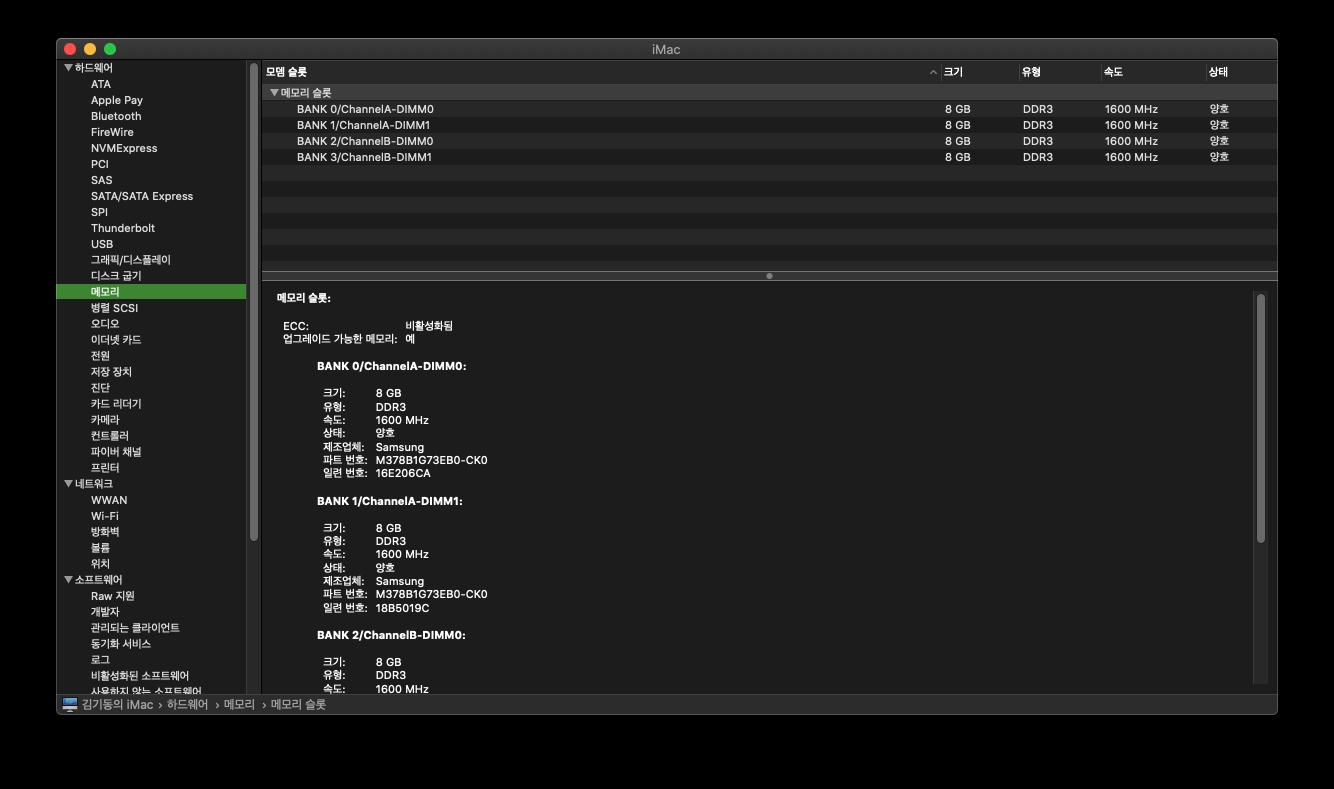Select Bluetooth in the sidebar
Image resolution: width=1334 pixels, height=789 pixels.
116,116
